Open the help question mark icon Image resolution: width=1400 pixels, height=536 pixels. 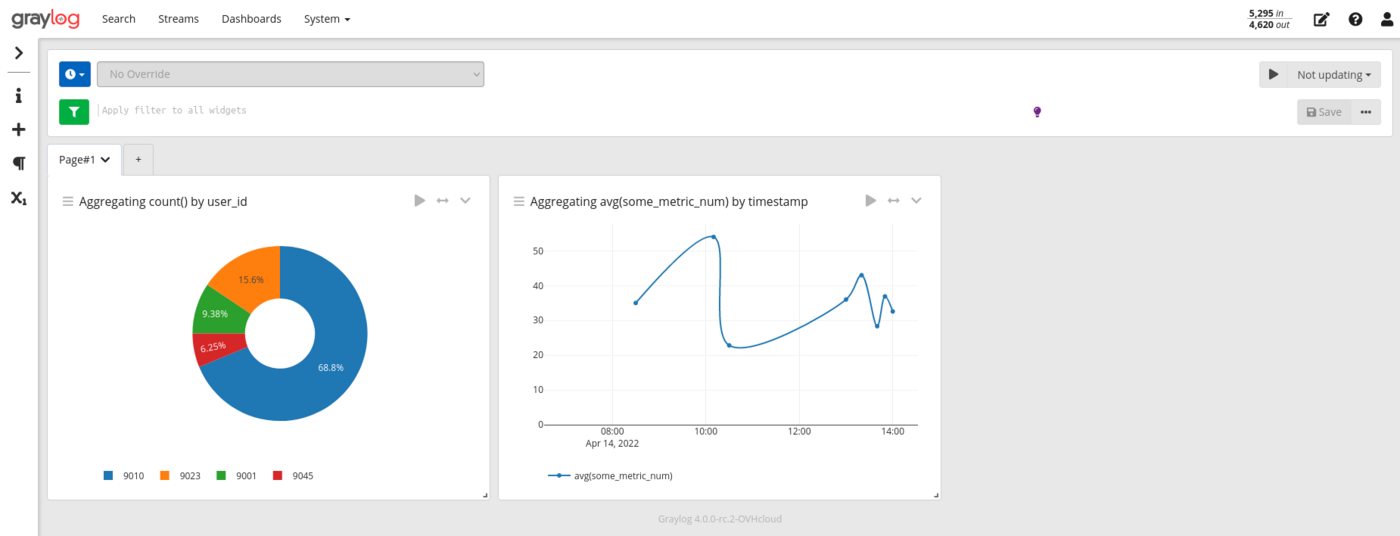1355,19
